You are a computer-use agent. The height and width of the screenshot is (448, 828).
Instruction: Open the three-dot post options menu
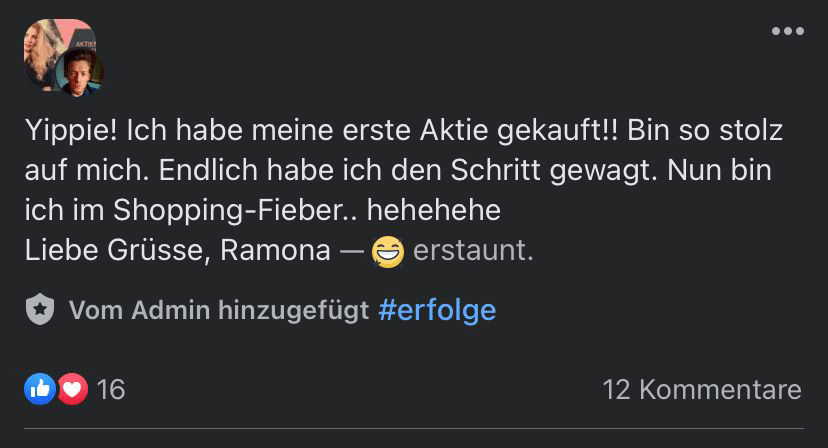click(787, 31)
